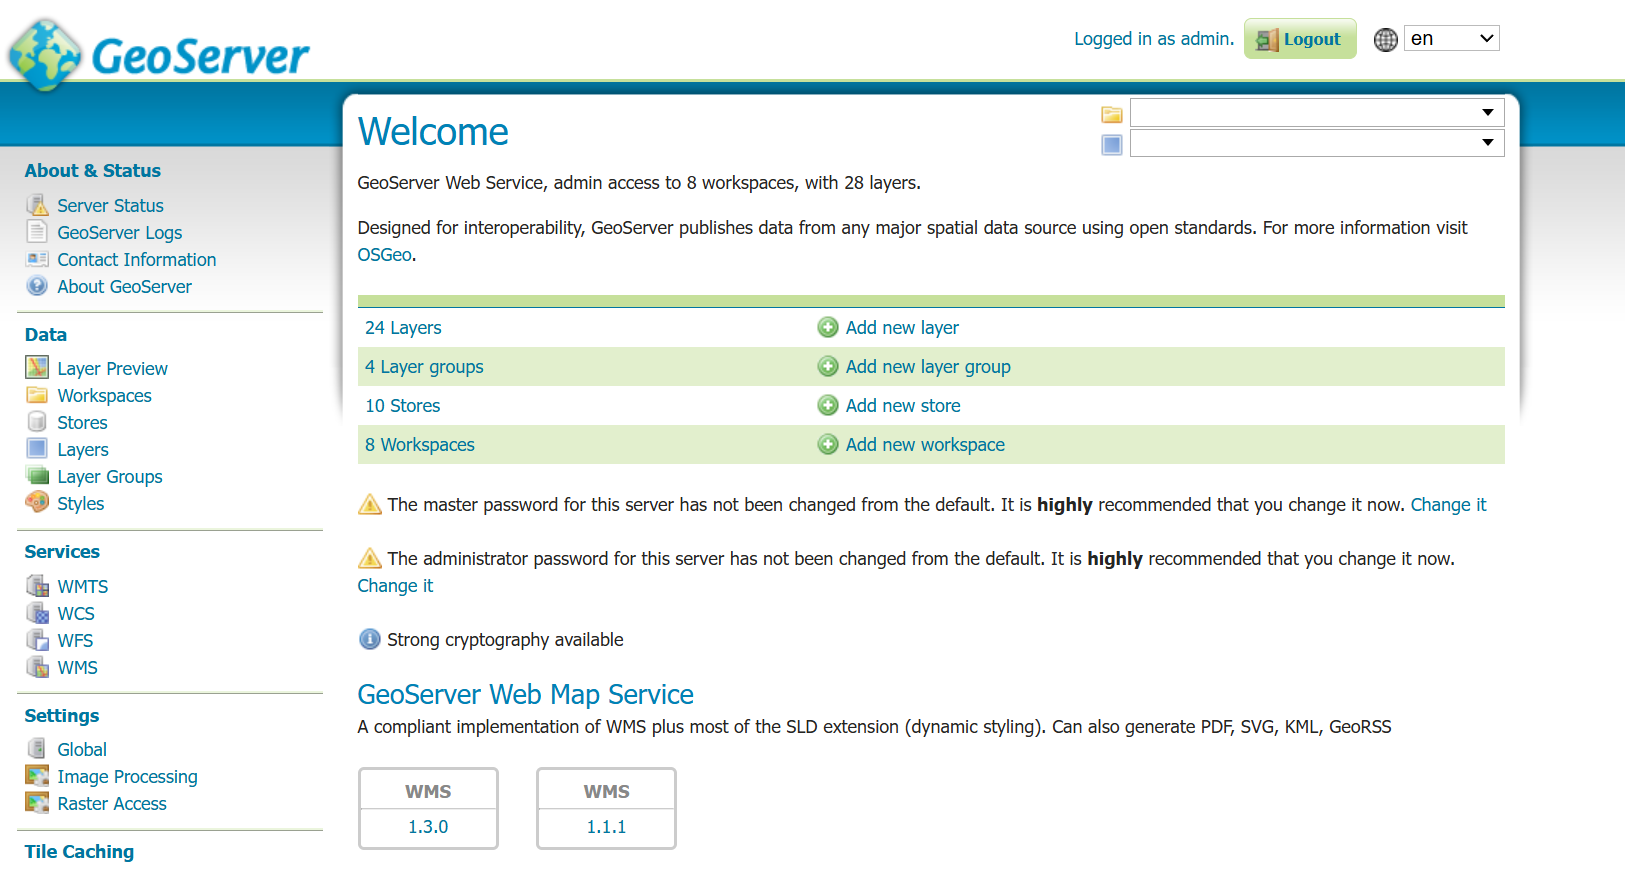Click the Layer Preview map icon

[x=37, y=368]
